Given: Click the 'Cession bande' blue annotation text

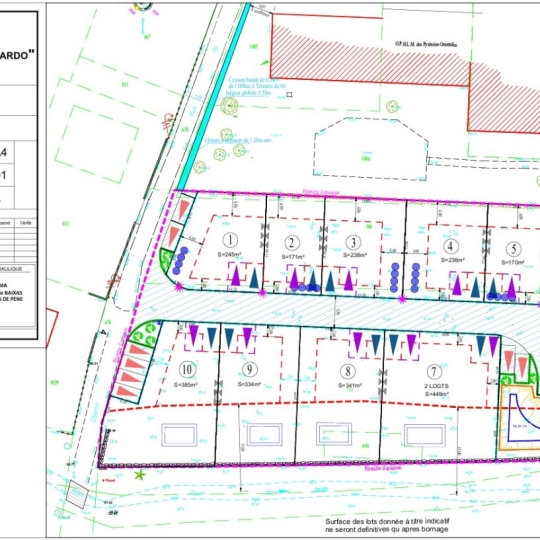Looking at the screenshot, I should 256,86.
